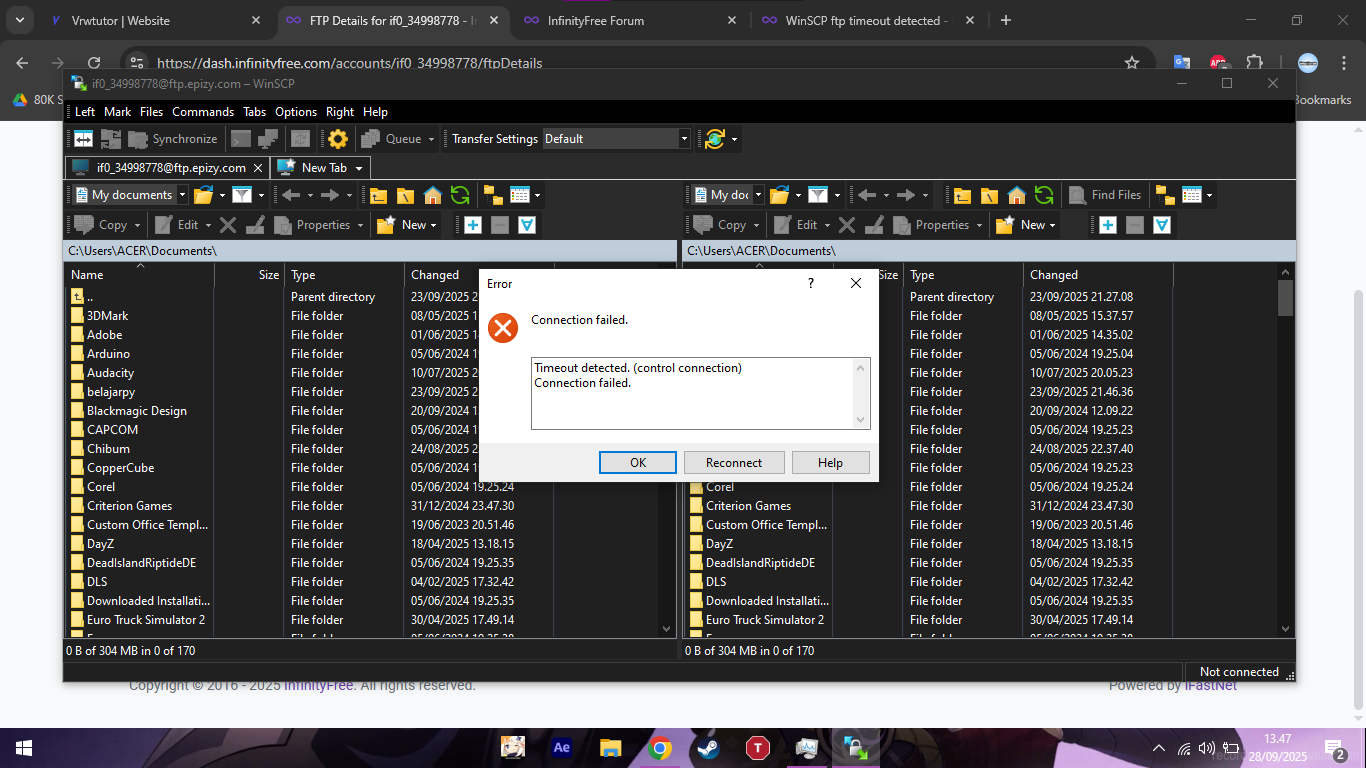Expand left panel New dropdown
Screen dimensions: 1366x768
433,225
